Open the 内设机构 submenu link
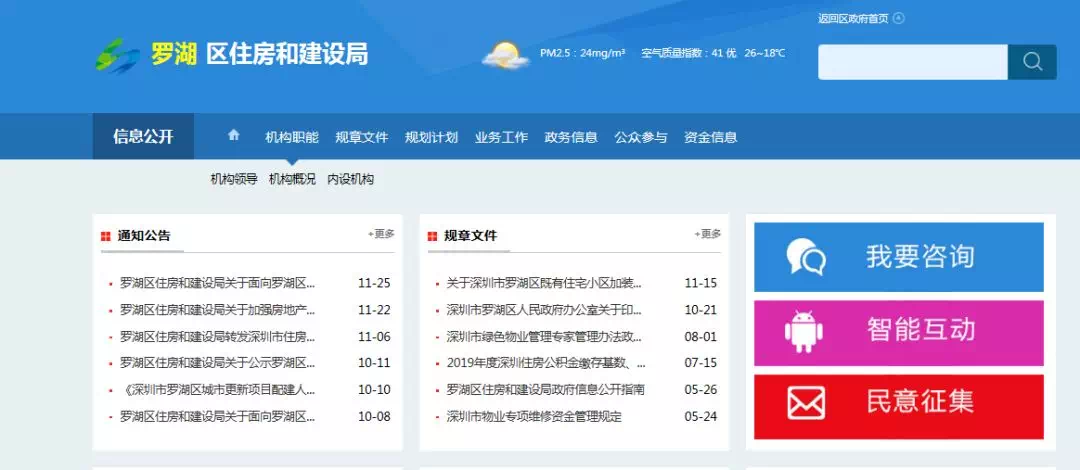The width and height of the screenshot is (1080, 470). click(351, 179)
